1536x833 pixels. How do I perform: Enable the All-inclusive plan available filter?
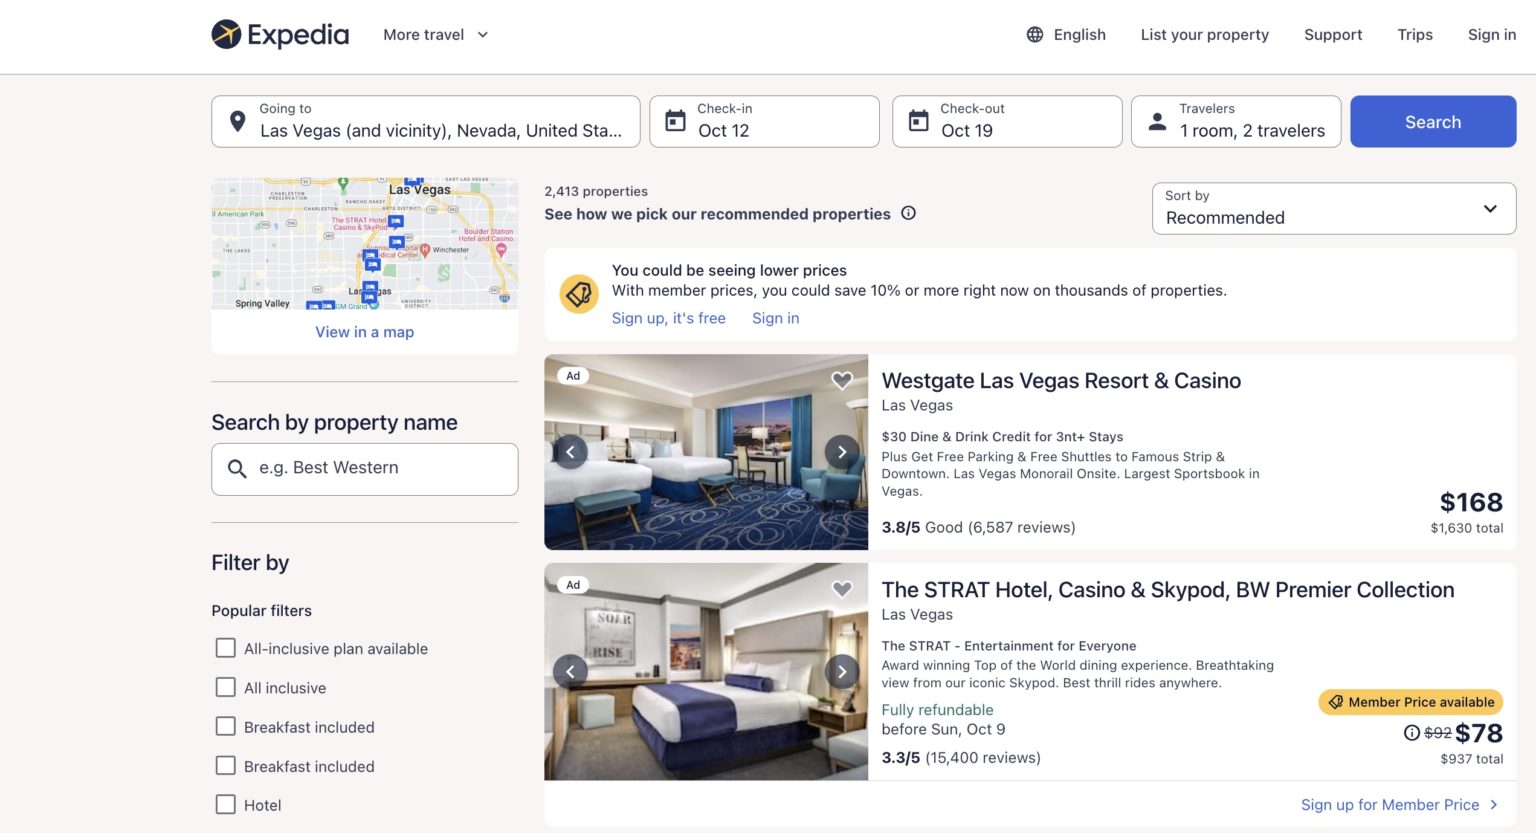225,648
